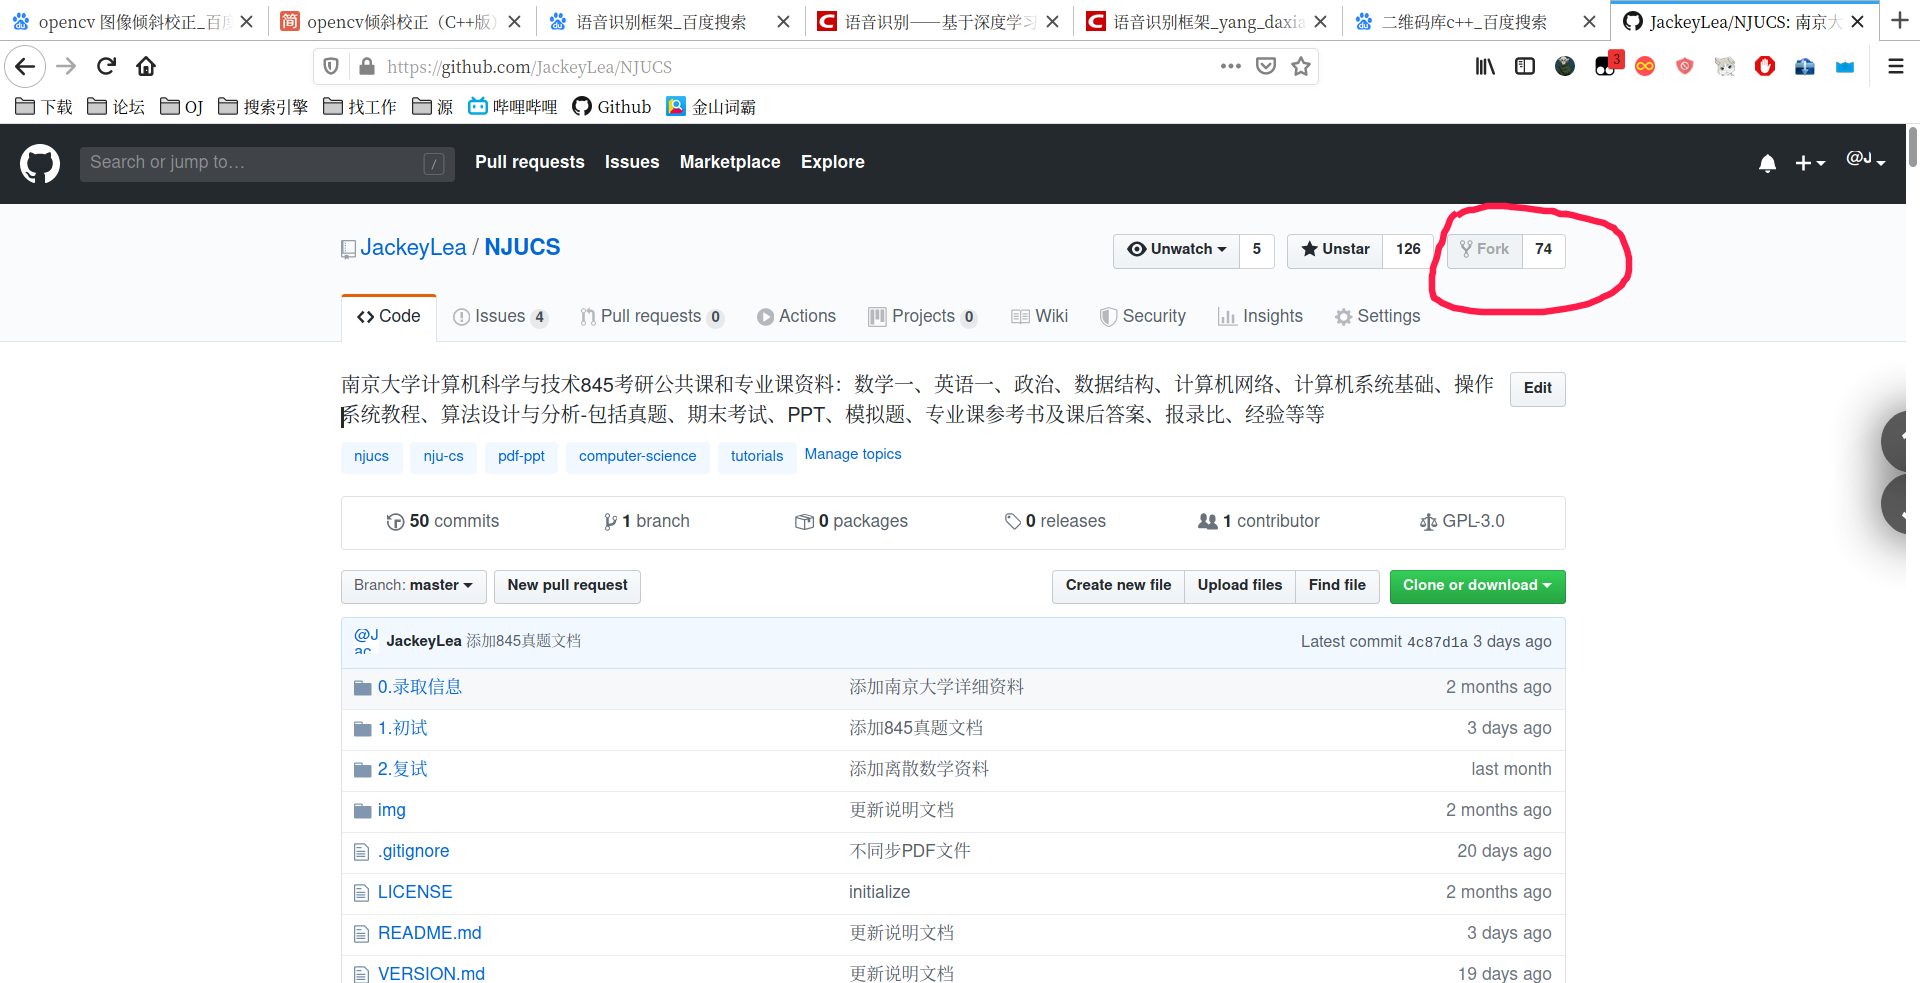The height and width of the screenshot is (983, 1920).
Task: Open VERSION.md file
Action: tap(431, 973)
